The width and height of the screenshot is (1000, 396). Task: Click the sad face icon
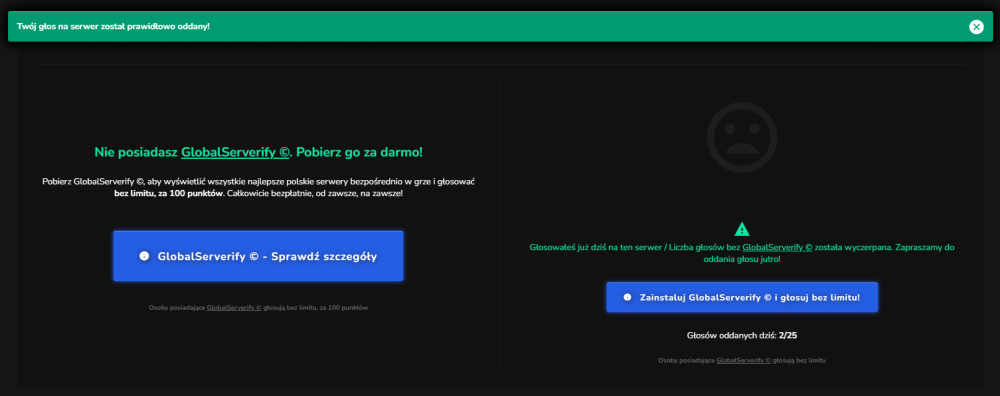pos(742,137)
